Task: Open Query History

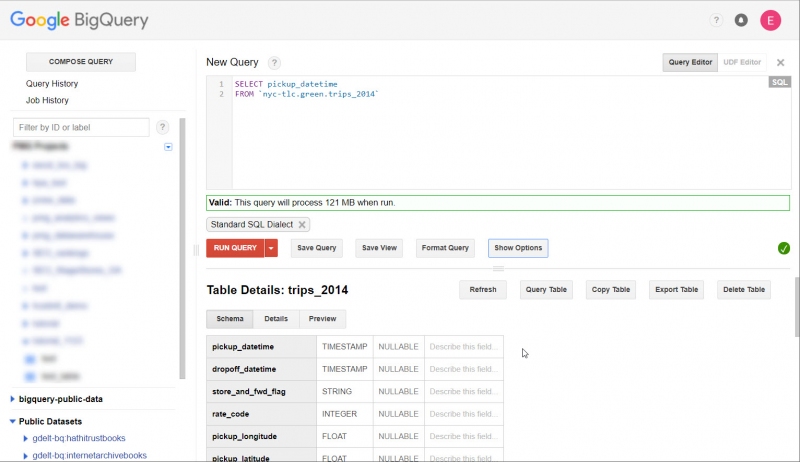Action: [x=52, y=84]
